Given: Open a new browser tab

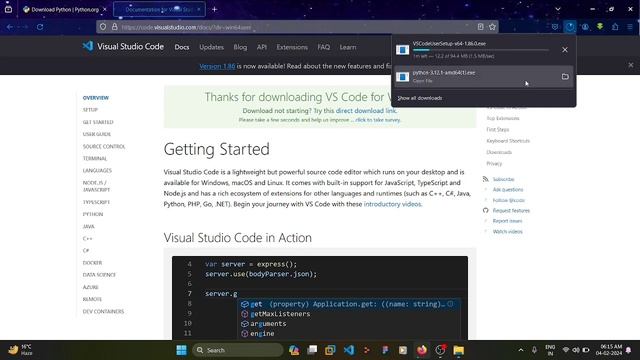Looking at the screenshot, I should 214,9.
